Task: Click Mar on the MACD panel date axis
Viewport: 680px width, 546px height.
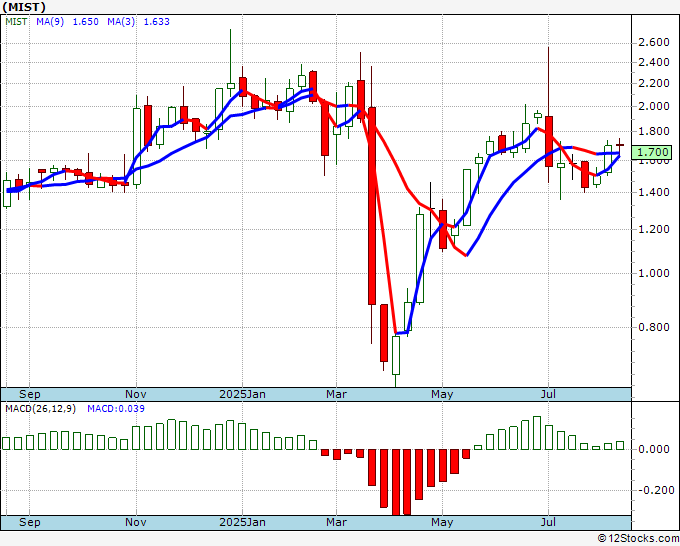Action: [x=337, y=522]
